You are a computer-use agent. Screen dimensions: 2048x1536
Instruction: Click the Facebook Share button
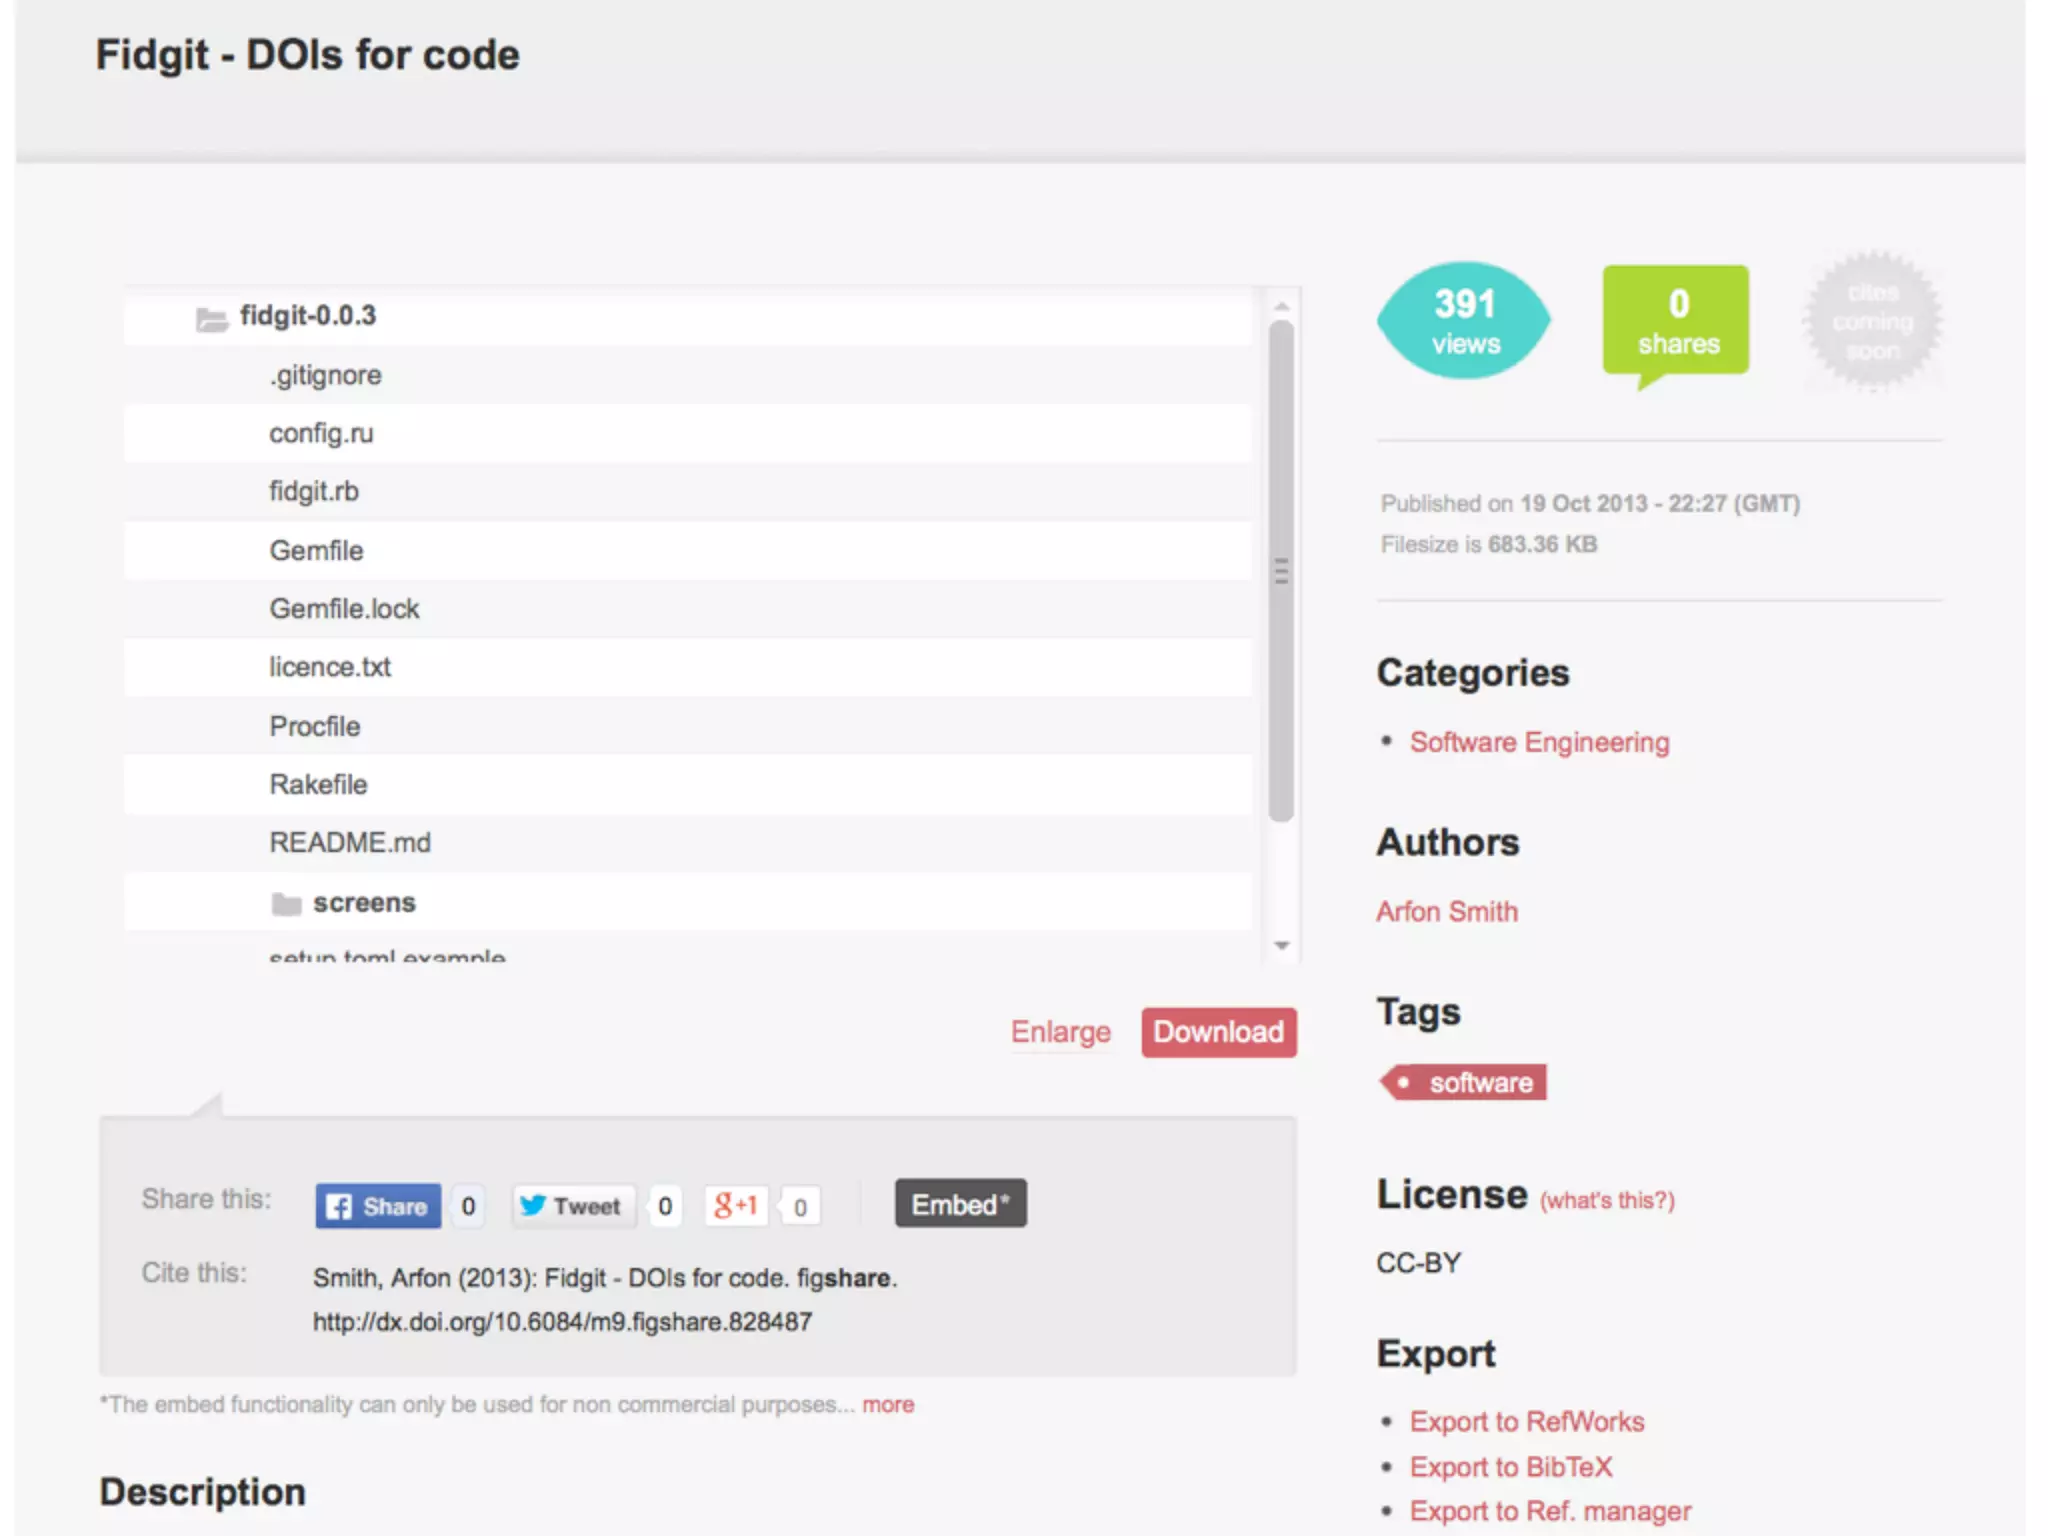tap(378, 1206)
